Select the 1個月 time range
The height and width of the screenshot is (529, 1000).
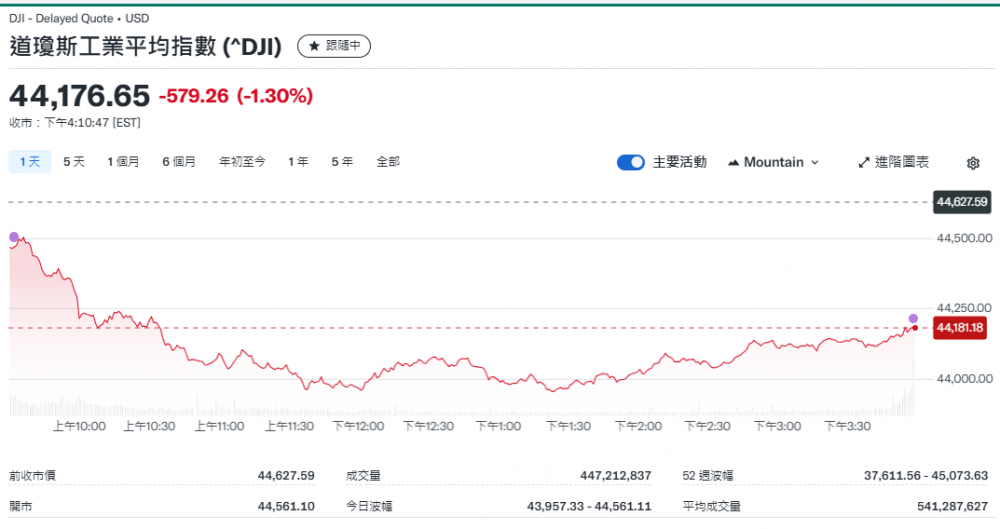[x=124, y=162]
